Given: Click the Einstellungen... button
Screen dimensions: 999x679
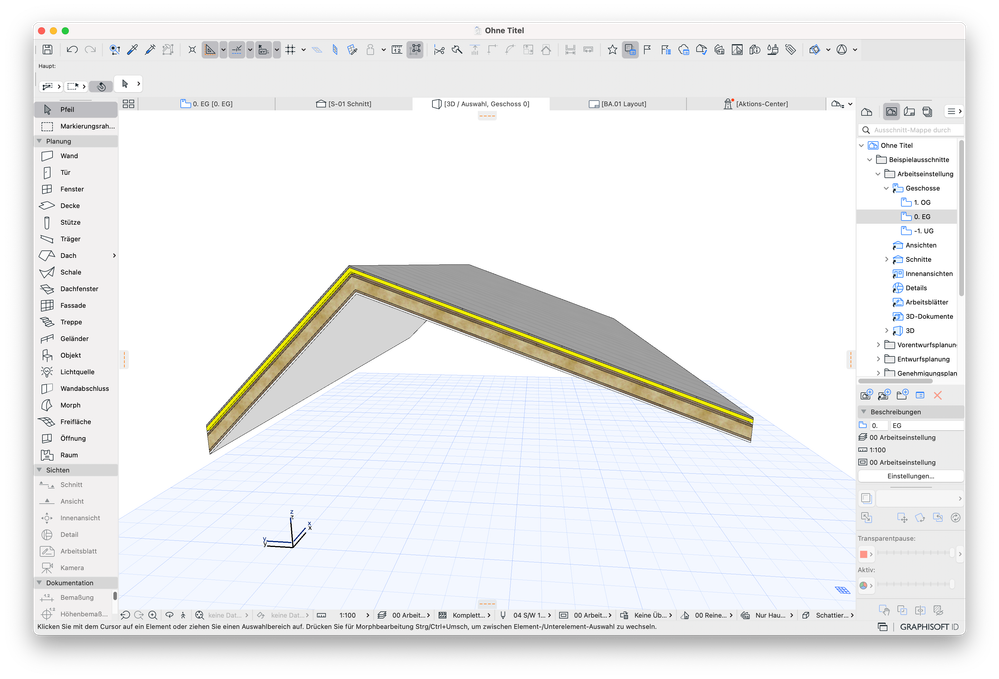Looking at the screenshot, I should point(910,476).
